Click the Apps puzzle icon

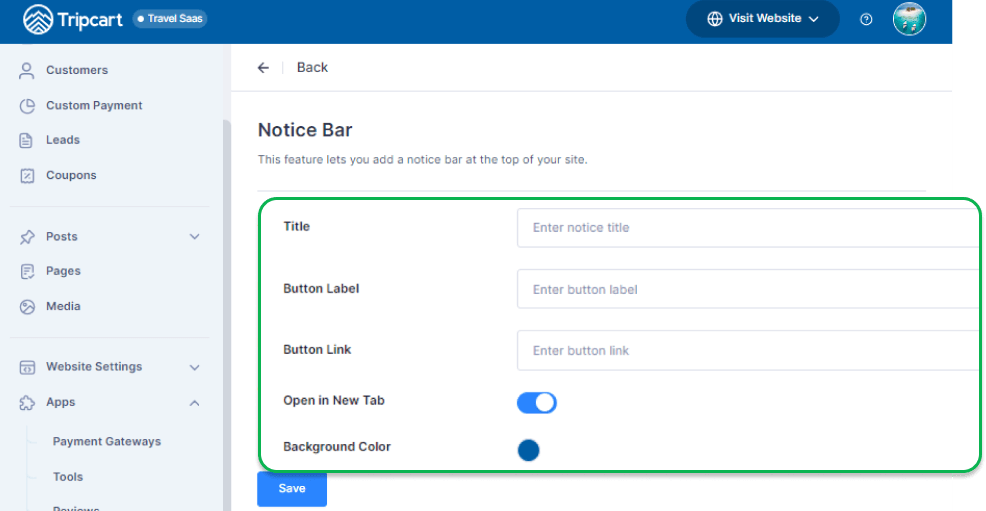coord(27,403)
